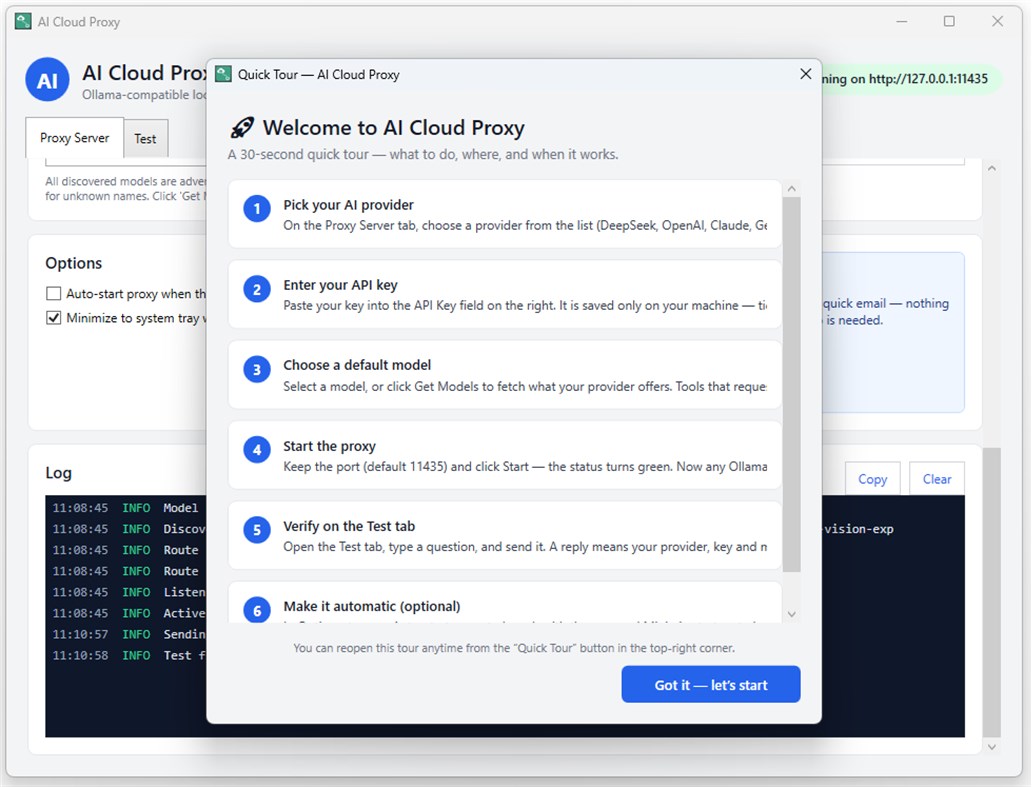Click the main window scrollbar thumb
Screen dimensions: 1032x787
(992, 592)
